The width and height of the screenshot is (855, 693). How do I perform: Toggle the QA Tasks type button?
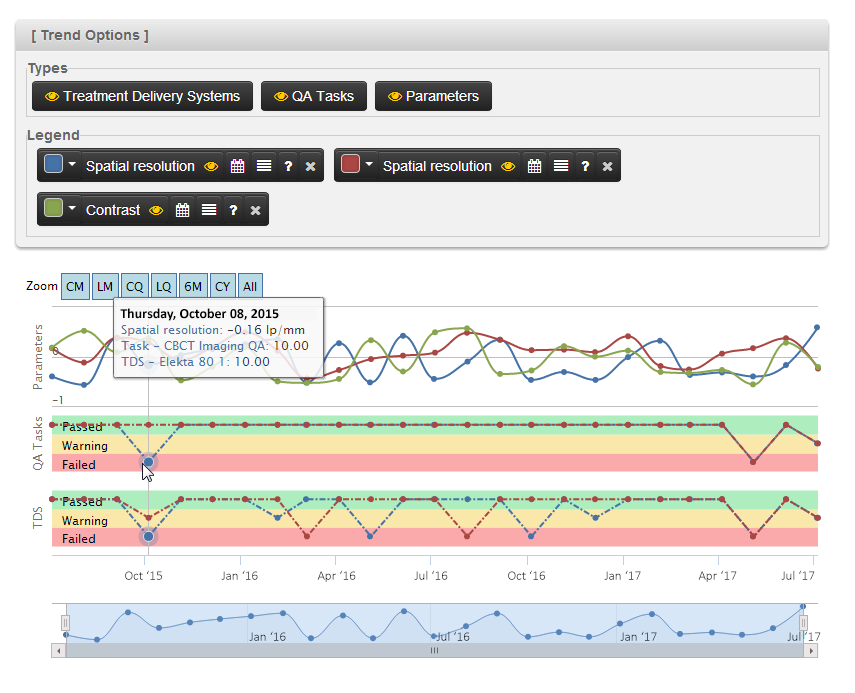point(314,96)
